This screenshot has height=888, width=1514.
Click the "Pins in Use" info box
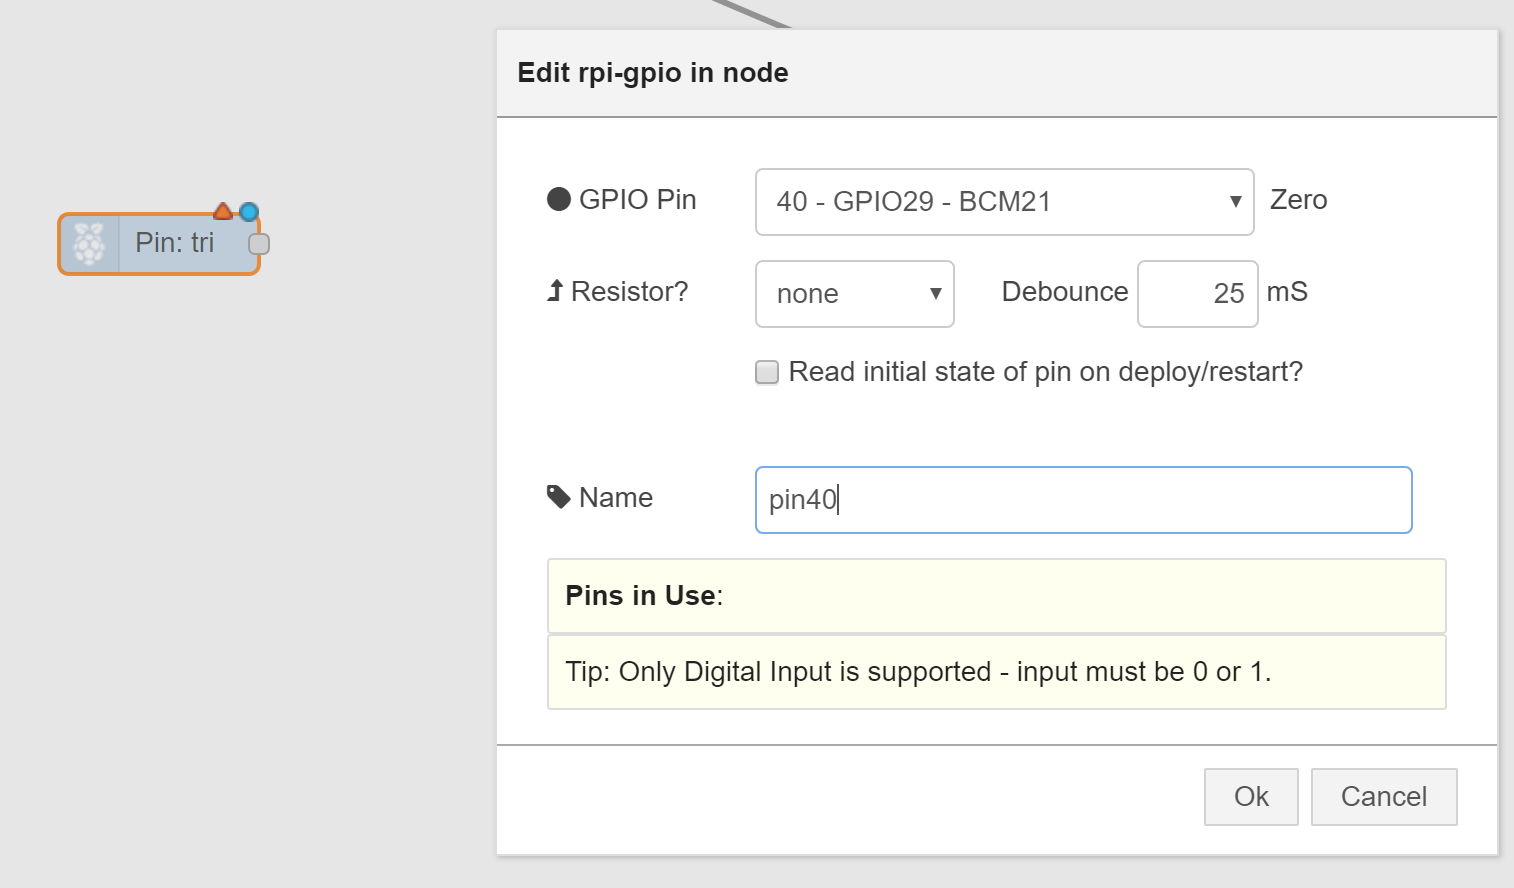click(x=996, y=596)
